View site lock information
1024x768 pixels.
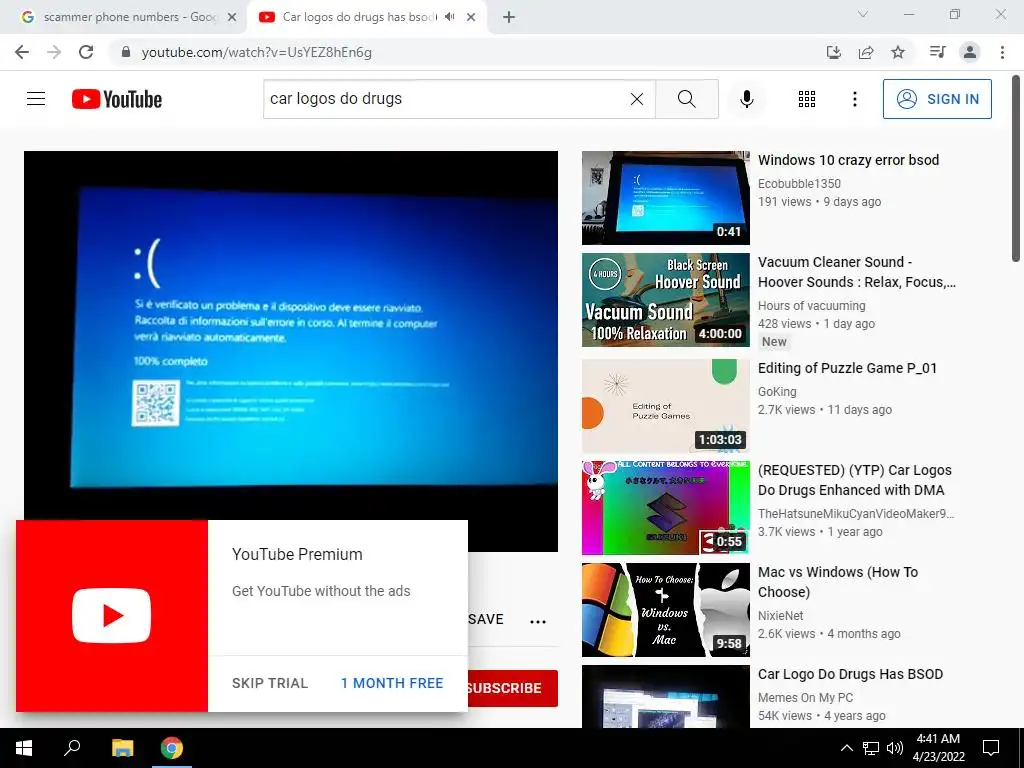click(x=126, y=52)
